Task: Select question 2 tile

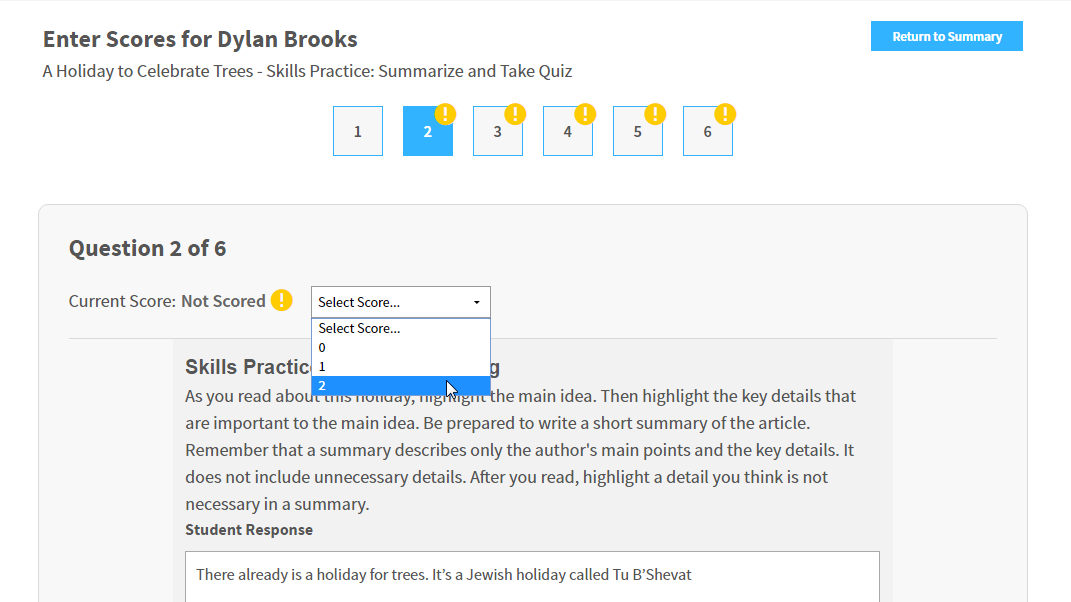Action: coord(428,131)
